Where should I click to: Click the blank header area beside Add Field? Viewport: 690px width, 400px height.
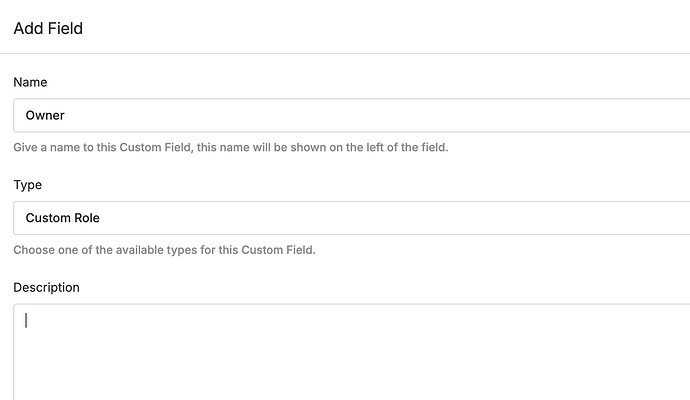400,28
